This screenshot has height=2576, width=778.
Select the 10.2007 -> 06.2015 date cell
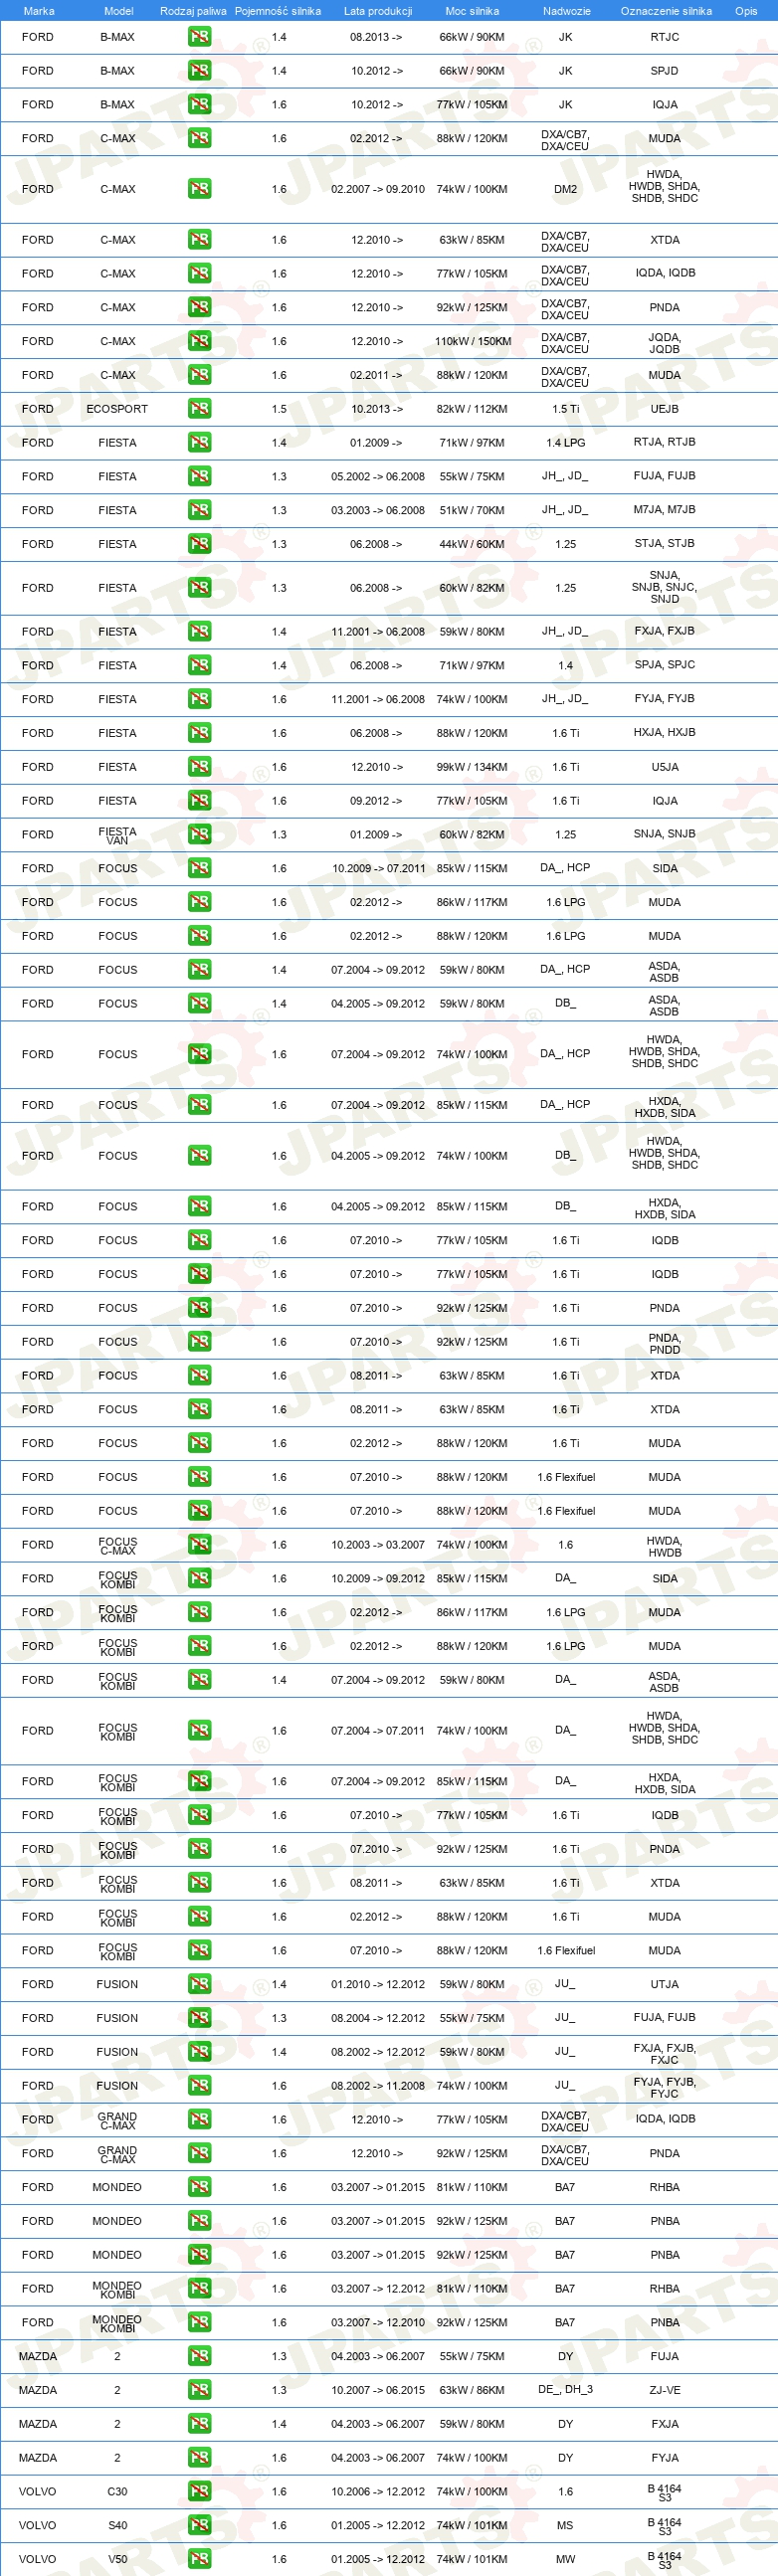378,2390
